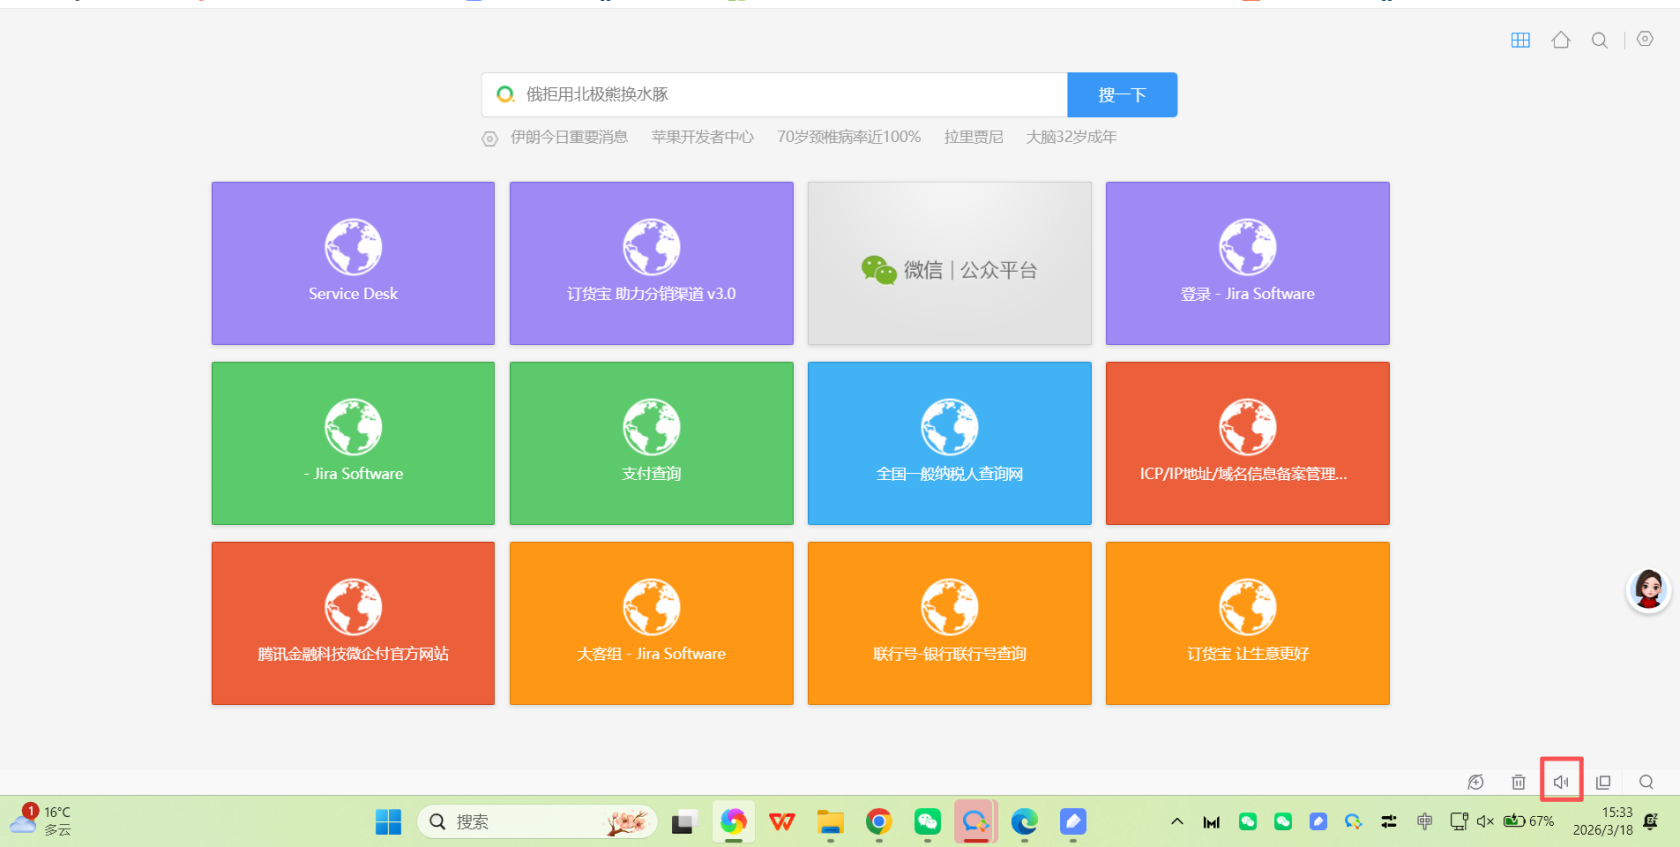Toggle the 中 input method indicator

1424,822
